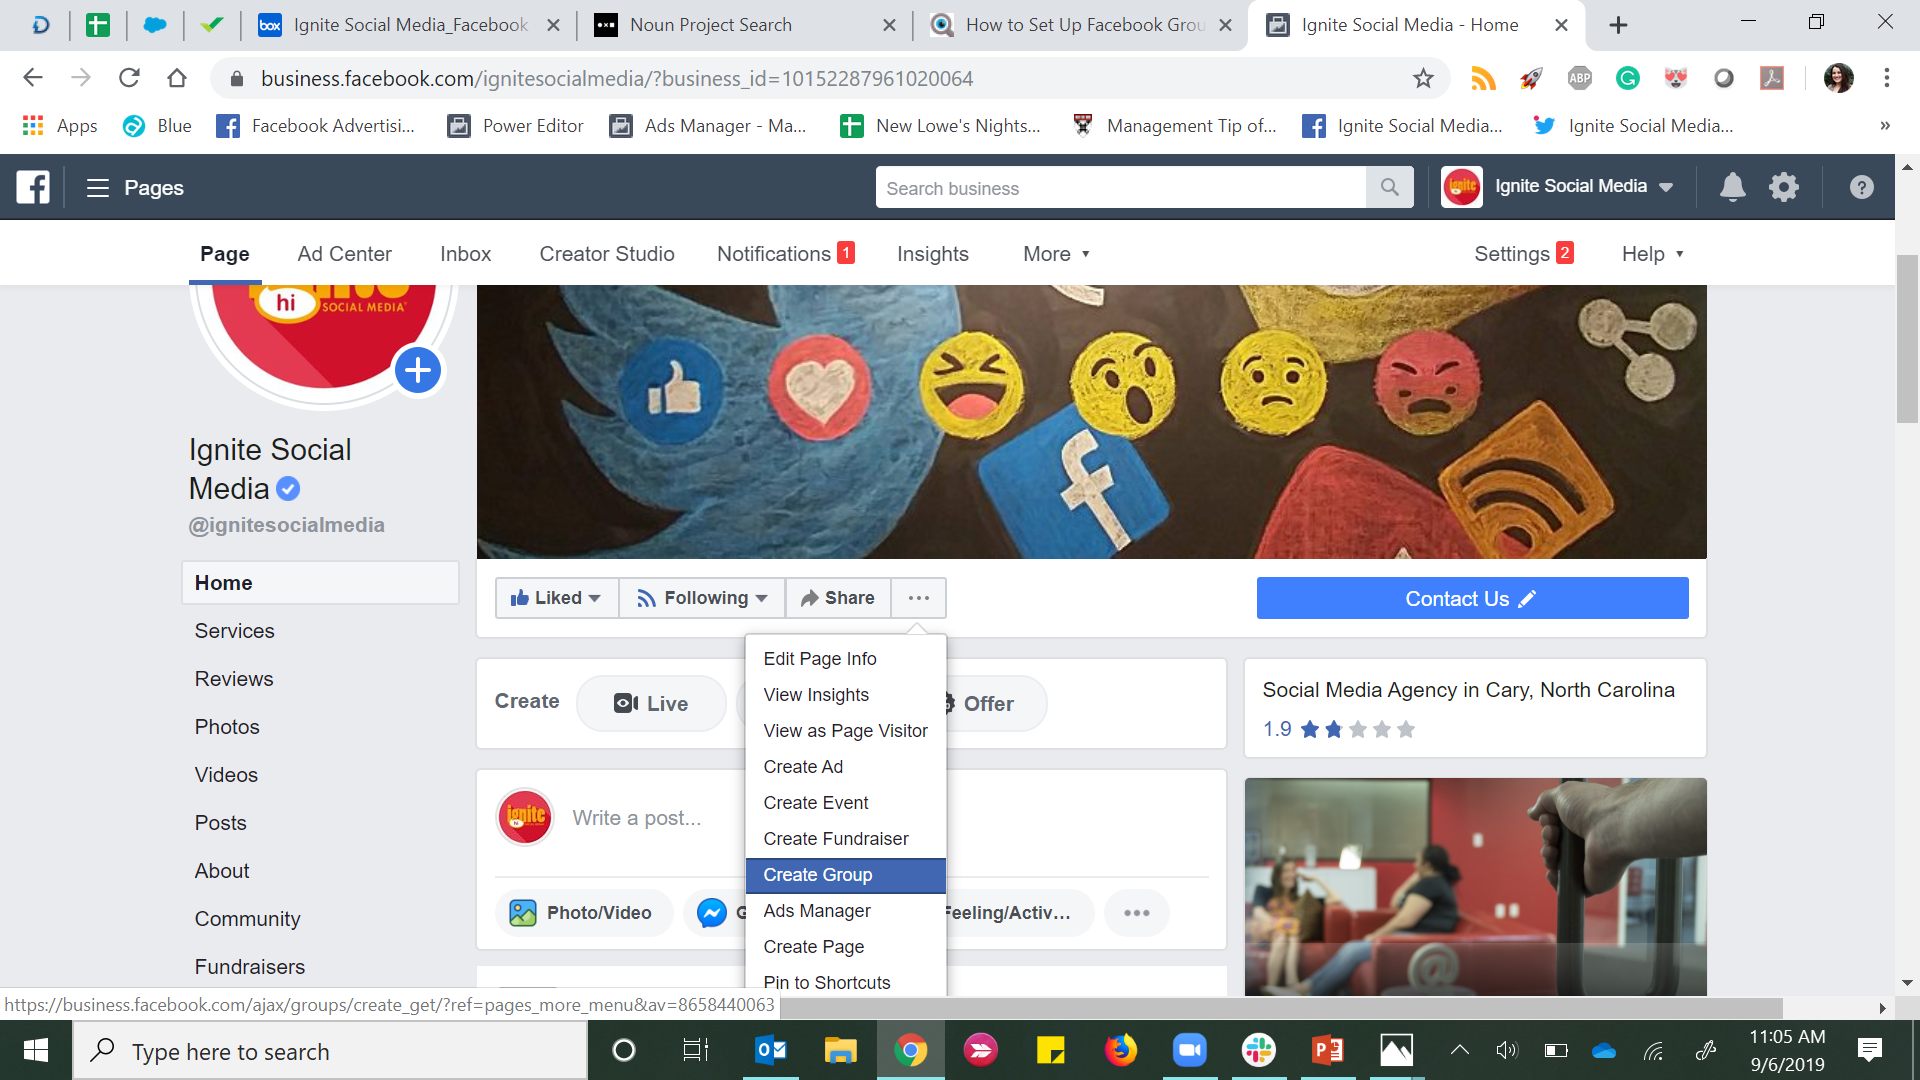Click the Search business field
This screenshot has width=1920, height=1080.
pos(1120,187)
